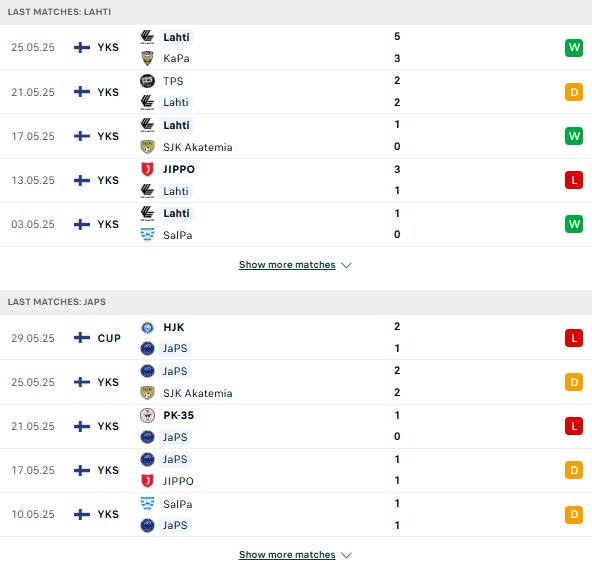Screen dimensions: 592x572
Task: Click the HJK club logo
Action: coord(147,327)
